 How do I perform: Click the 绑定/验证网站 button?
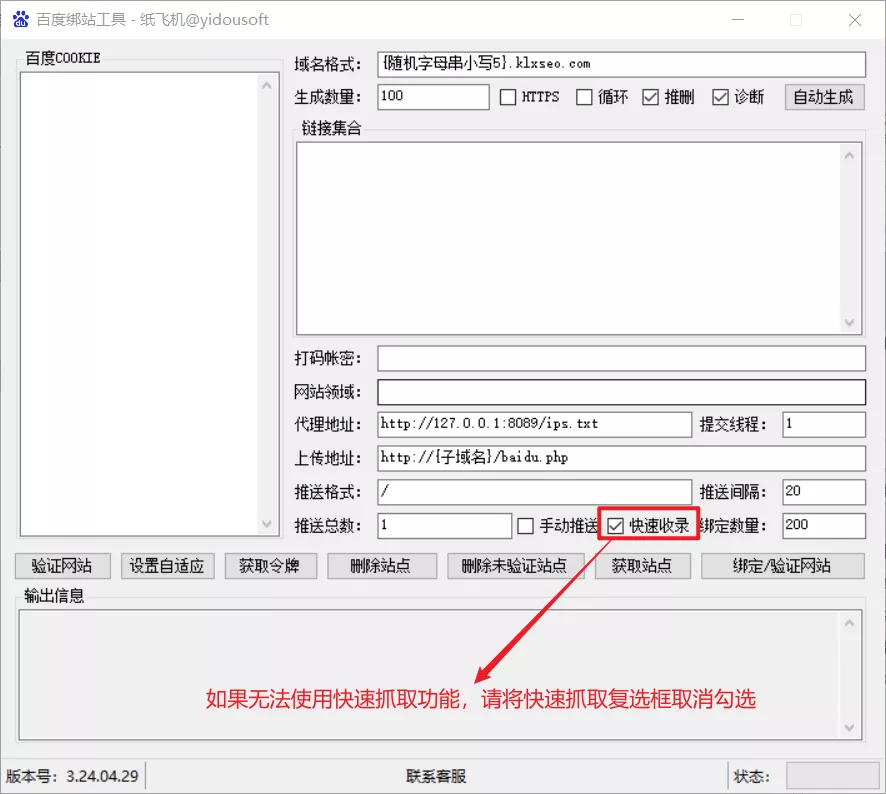click(783, 566)
